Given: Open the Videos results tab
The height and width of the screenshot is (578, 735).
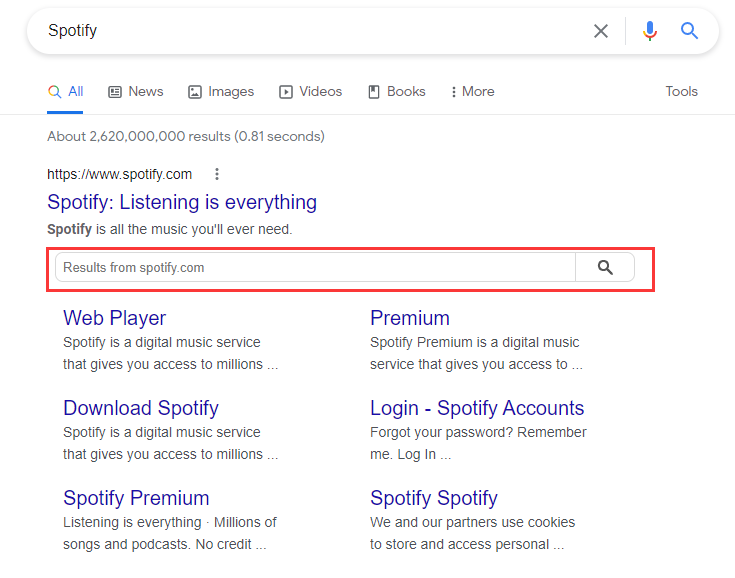Looking at the screenshot, I should pos(310,92).
